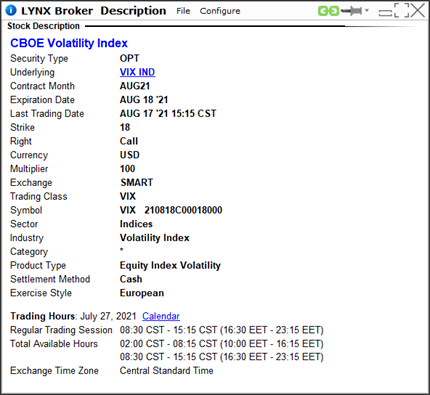Select the symbol VIX 210818C00018000
The image size is (430, 395).
(171, 210)
